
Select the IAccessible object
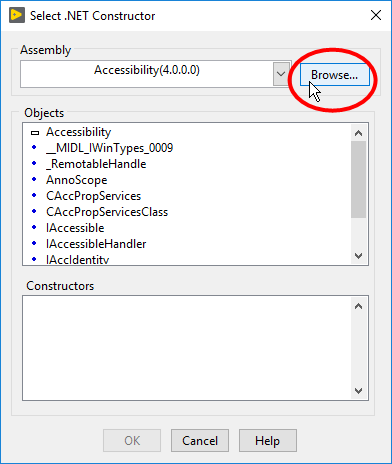pos(75,228)
